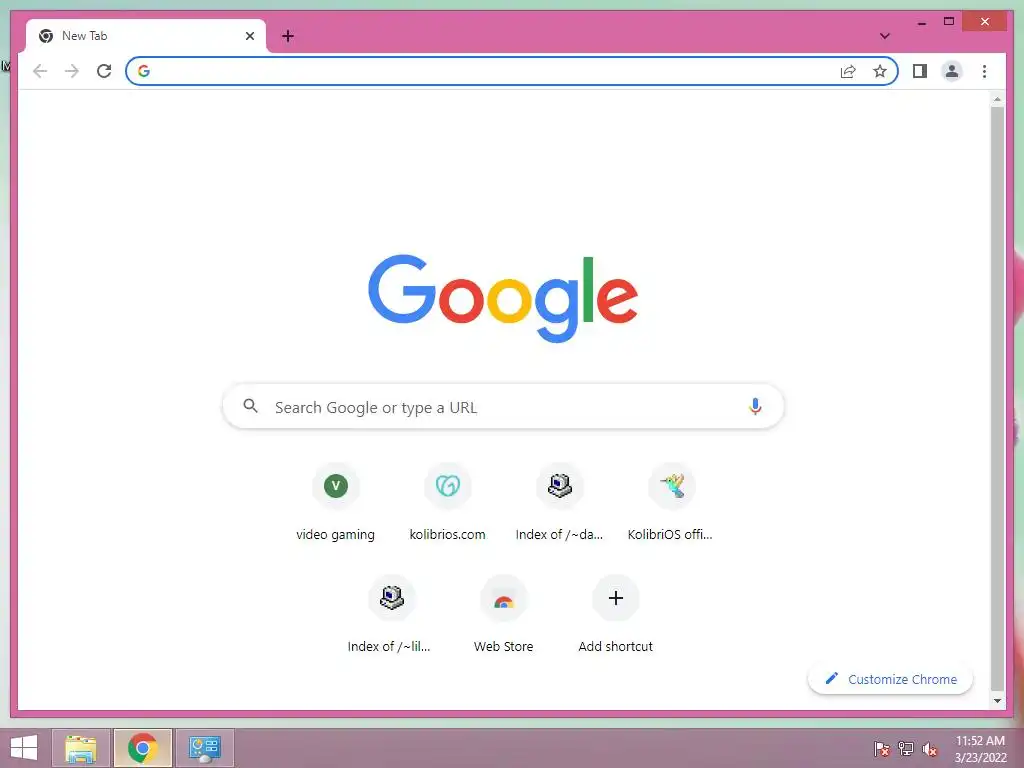
Task: Open the Index of /~lil... shortcut
Action: point(391,615)
